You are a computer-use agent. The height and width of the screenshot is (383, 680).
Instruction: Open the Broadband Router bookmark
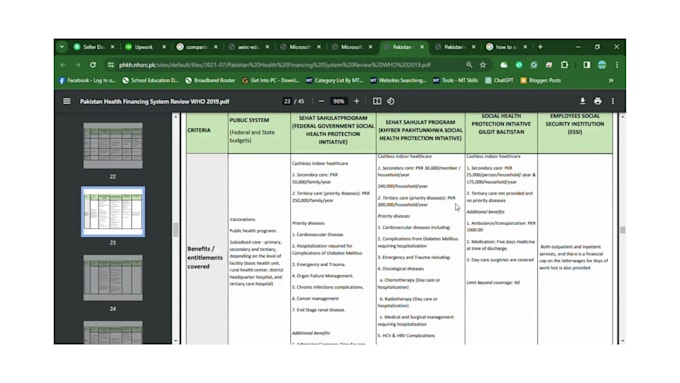(x=210, y=80)
